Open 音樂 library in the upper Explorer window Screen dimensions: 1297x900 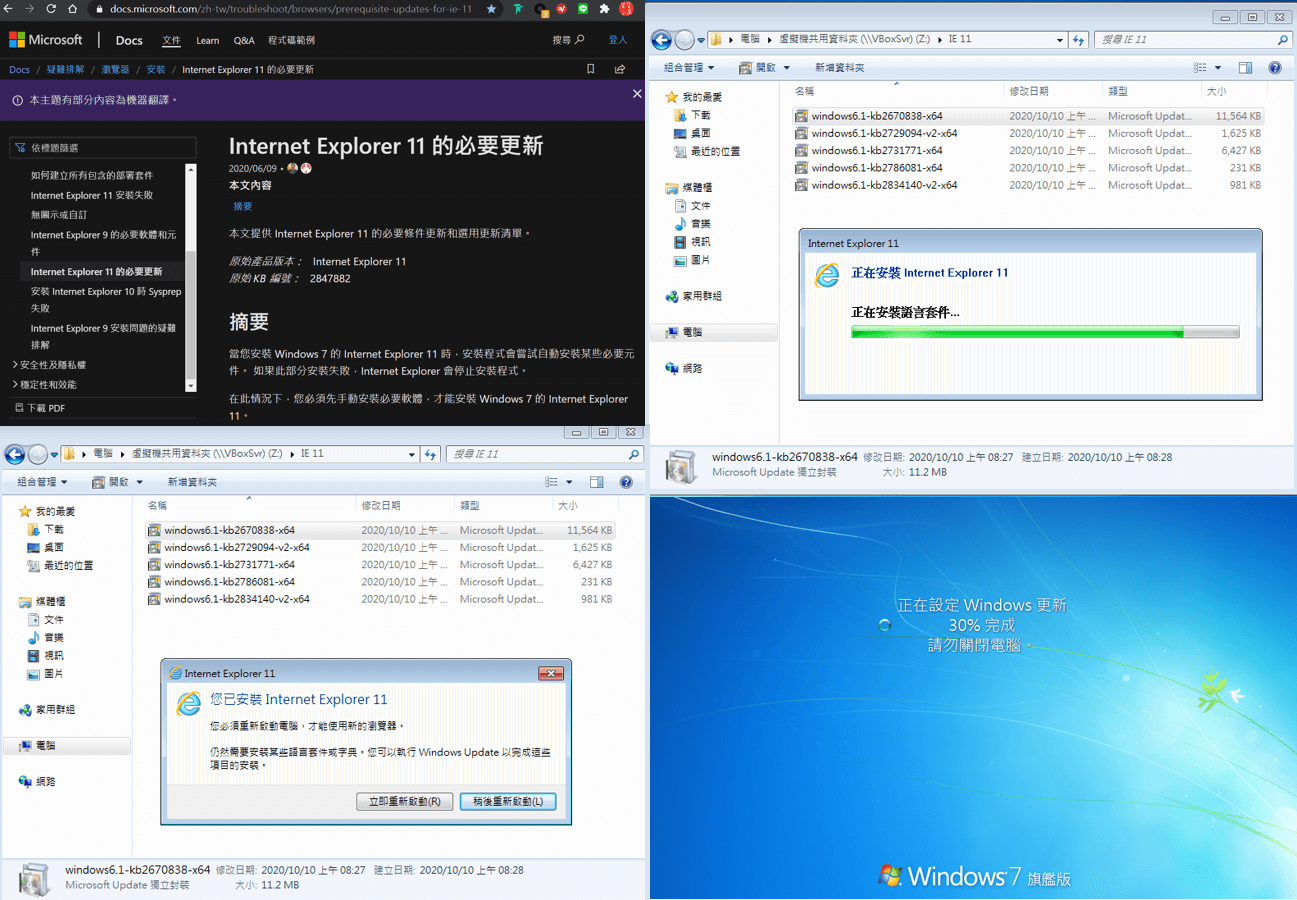coord(691,223)
